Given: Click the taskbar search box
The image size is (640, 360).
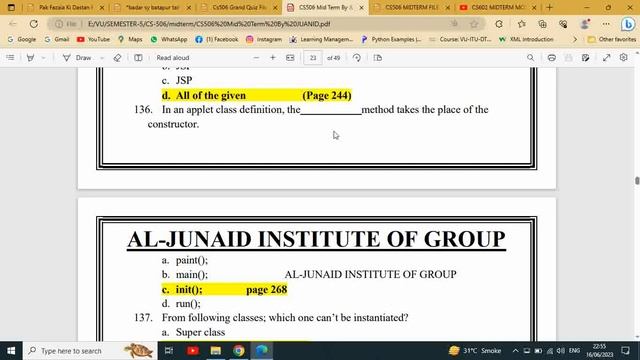Looking at the screenshot, I should [x=90, y=351].
